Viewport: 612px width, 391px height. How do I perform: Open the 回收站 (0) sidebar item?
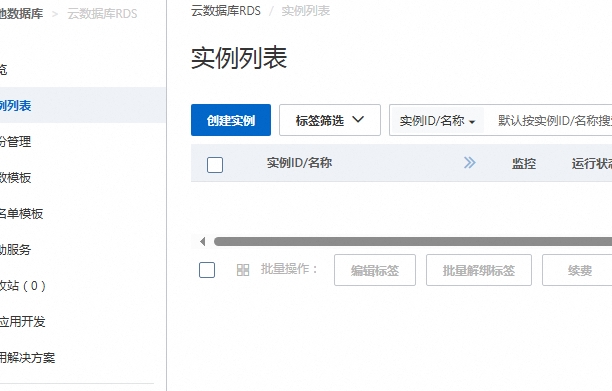pyautogui.click(x=83, y=286)
